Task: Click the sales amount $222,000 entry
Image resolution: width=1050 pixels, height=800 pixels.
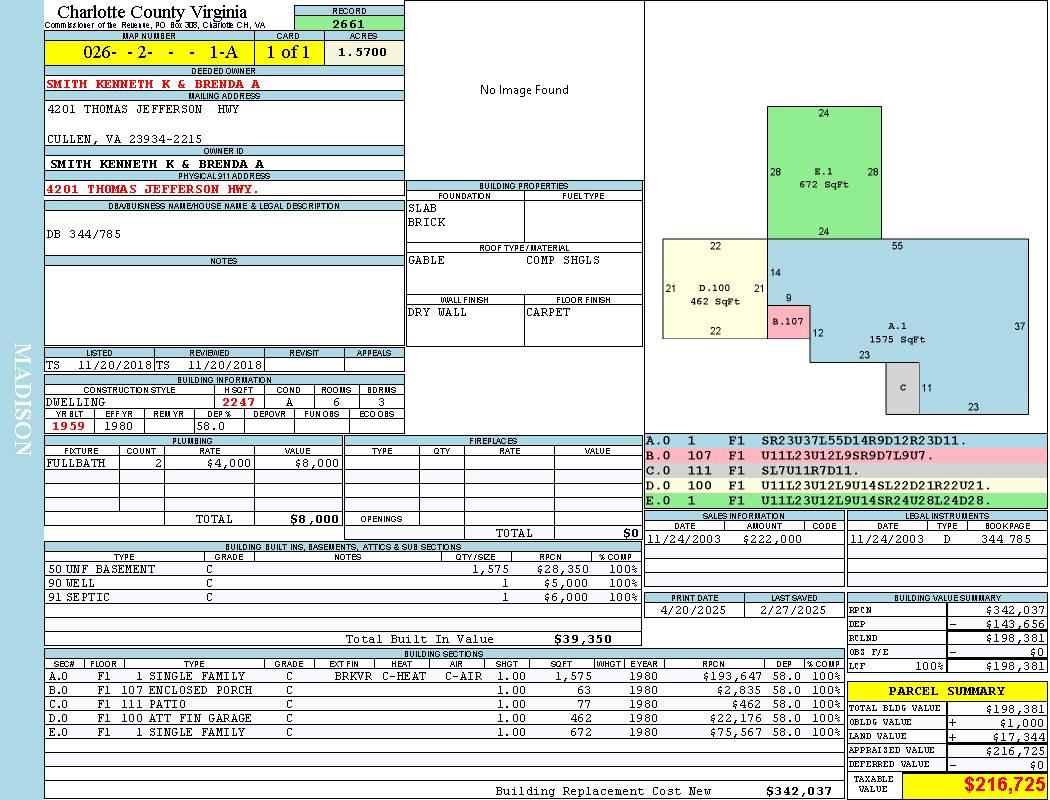Action: click(x=772, y=539)
